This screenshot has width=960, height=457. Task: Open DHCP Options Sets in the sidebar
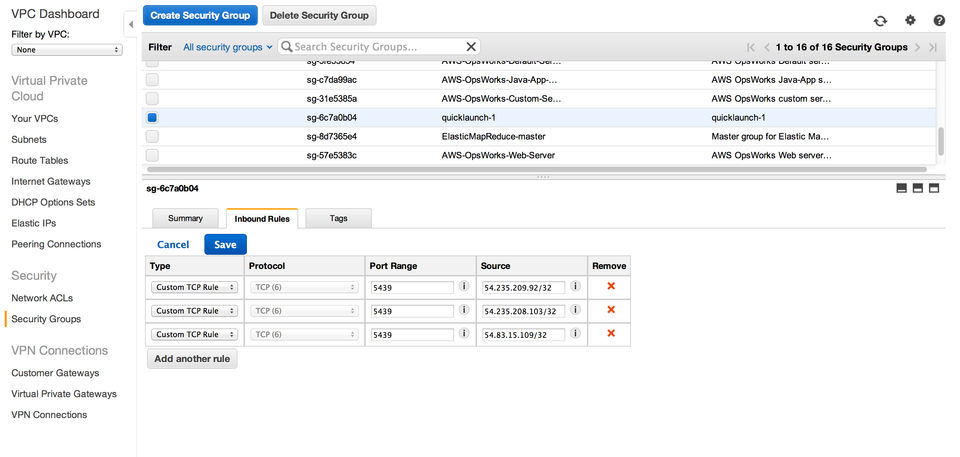(x=53, y=202)
